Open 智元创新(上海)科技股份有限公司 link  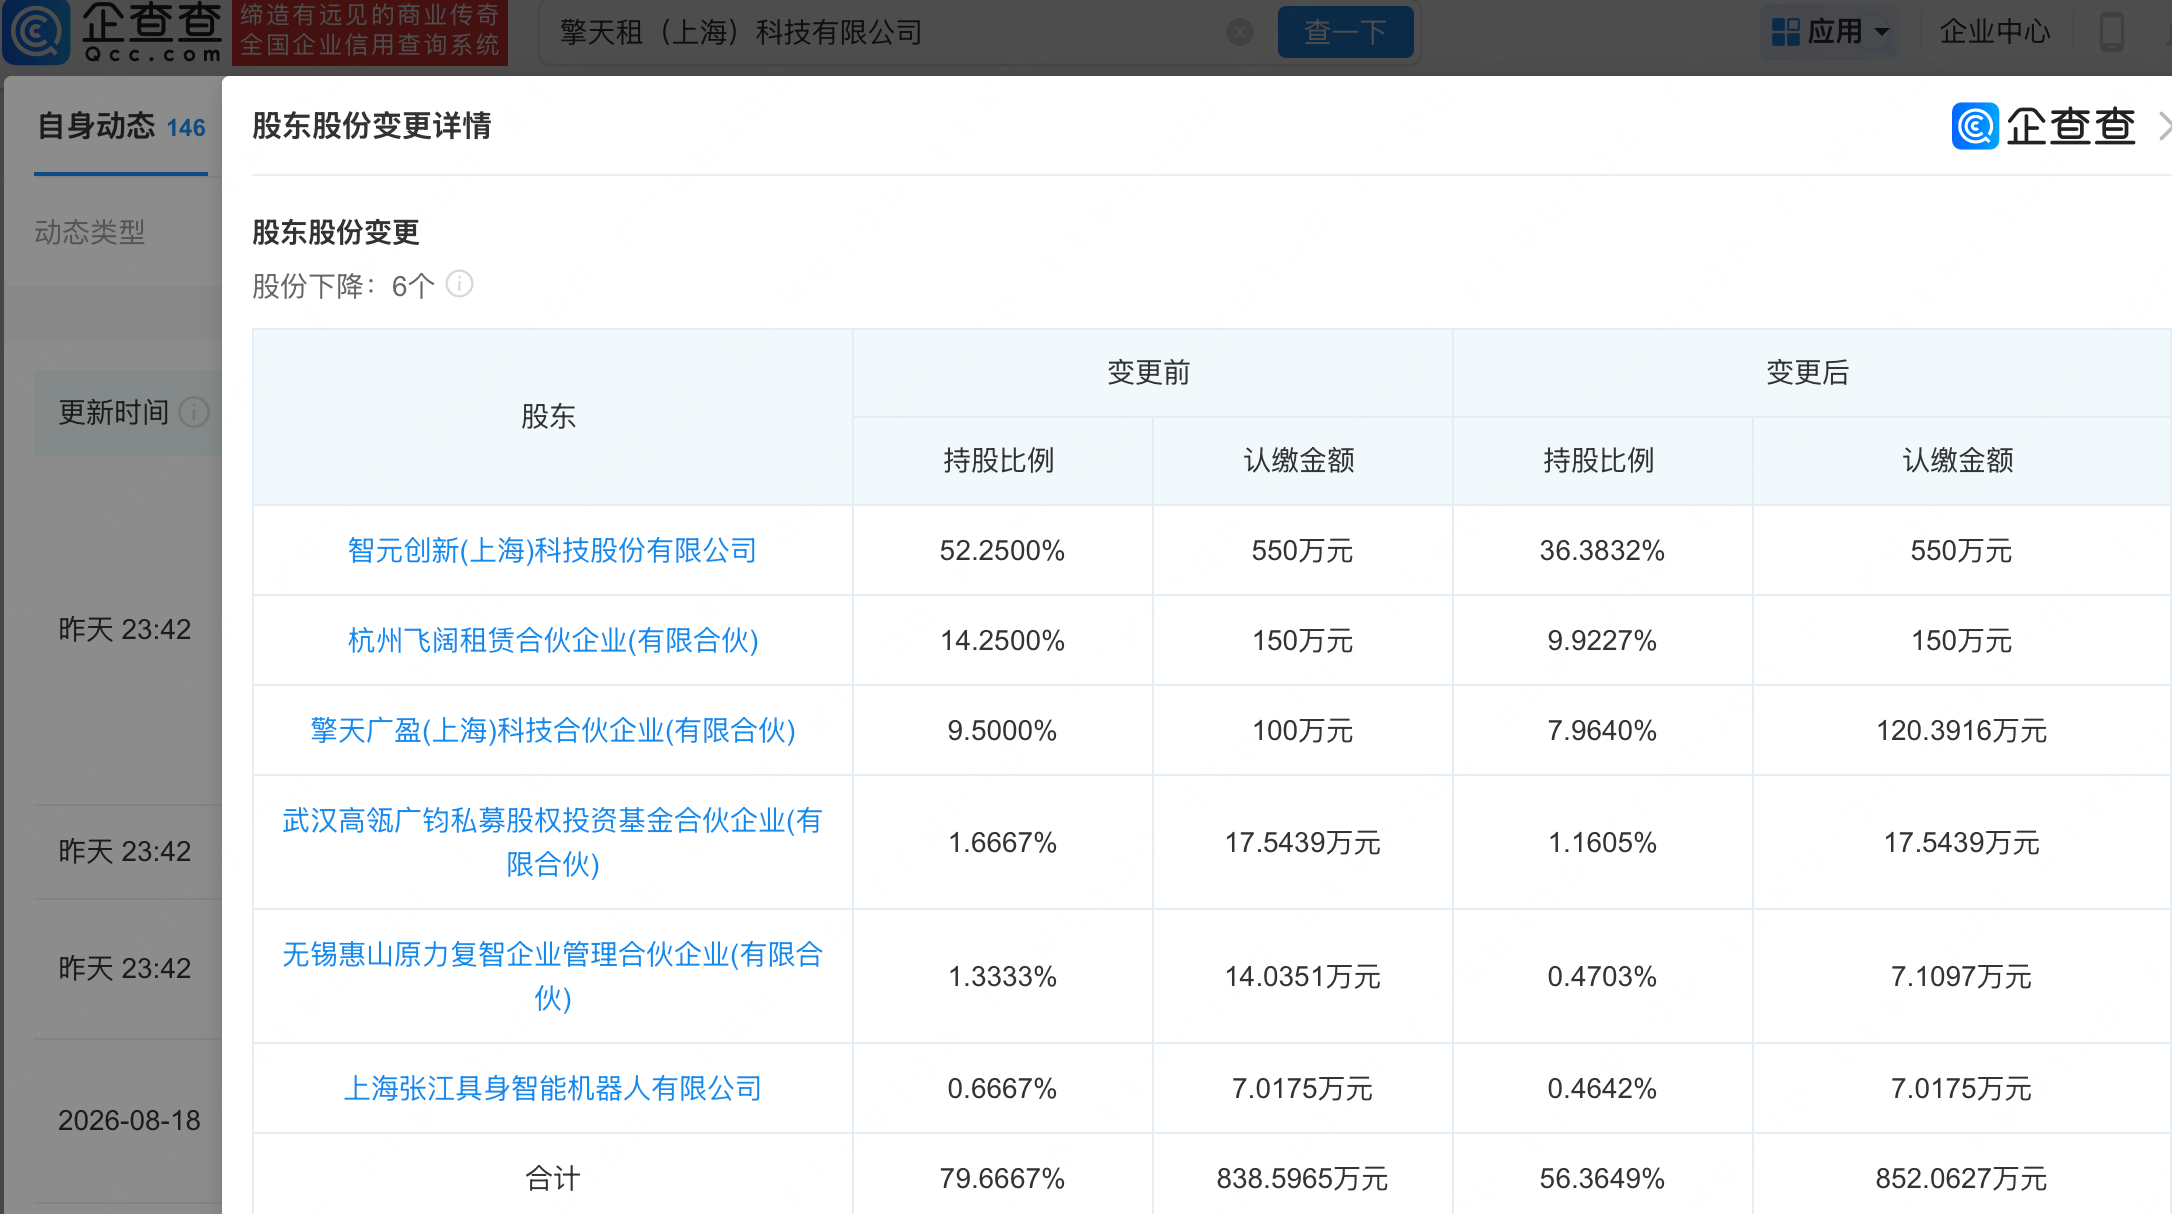tap(552, 550)
